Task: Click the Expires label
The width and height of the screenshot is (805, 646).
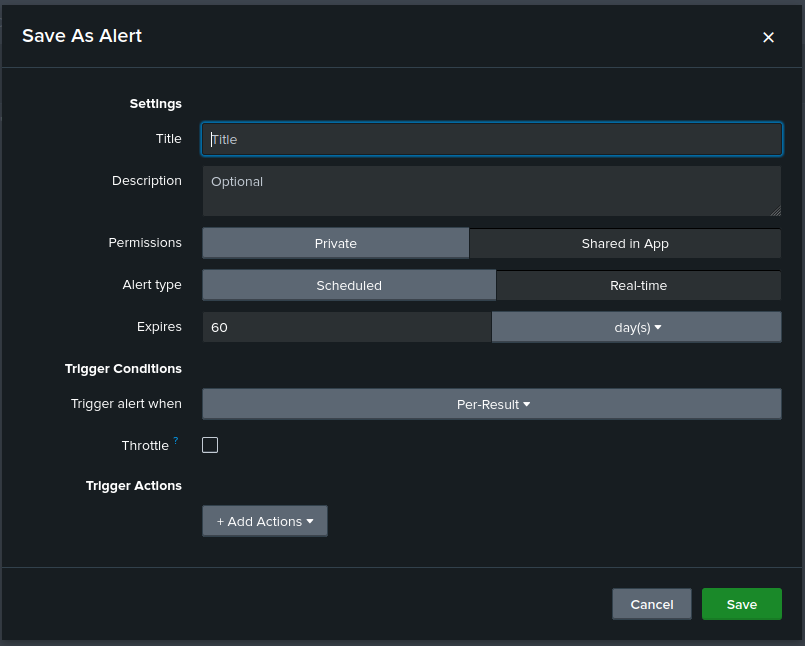Action: 159,327
